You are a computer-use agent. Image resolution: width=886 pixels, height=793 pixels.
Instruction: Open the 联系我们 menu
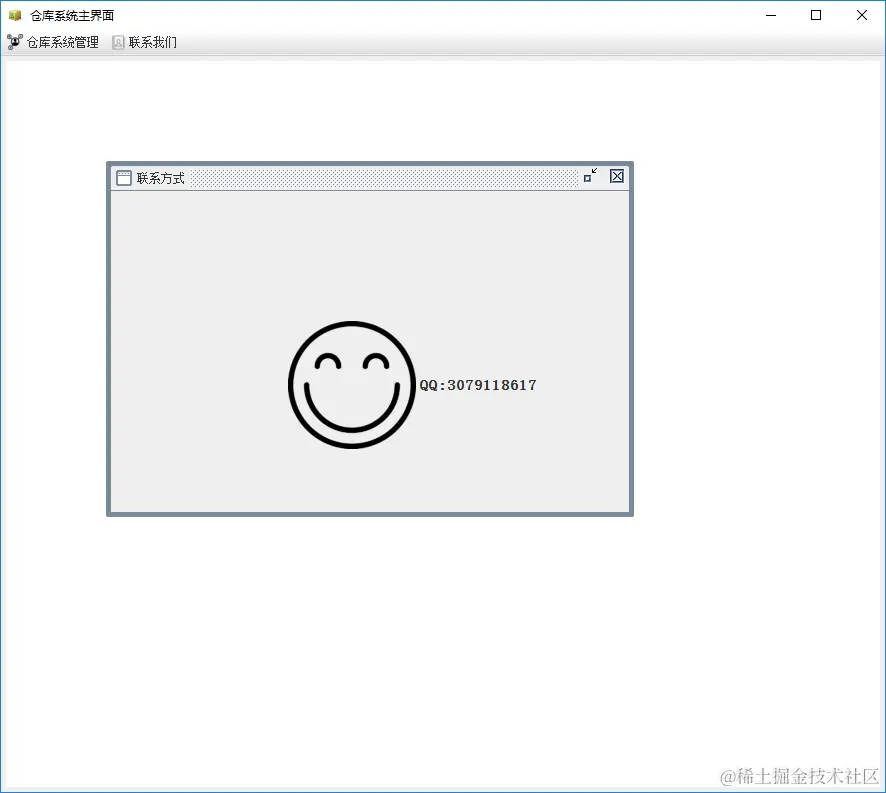pos(145,42)
